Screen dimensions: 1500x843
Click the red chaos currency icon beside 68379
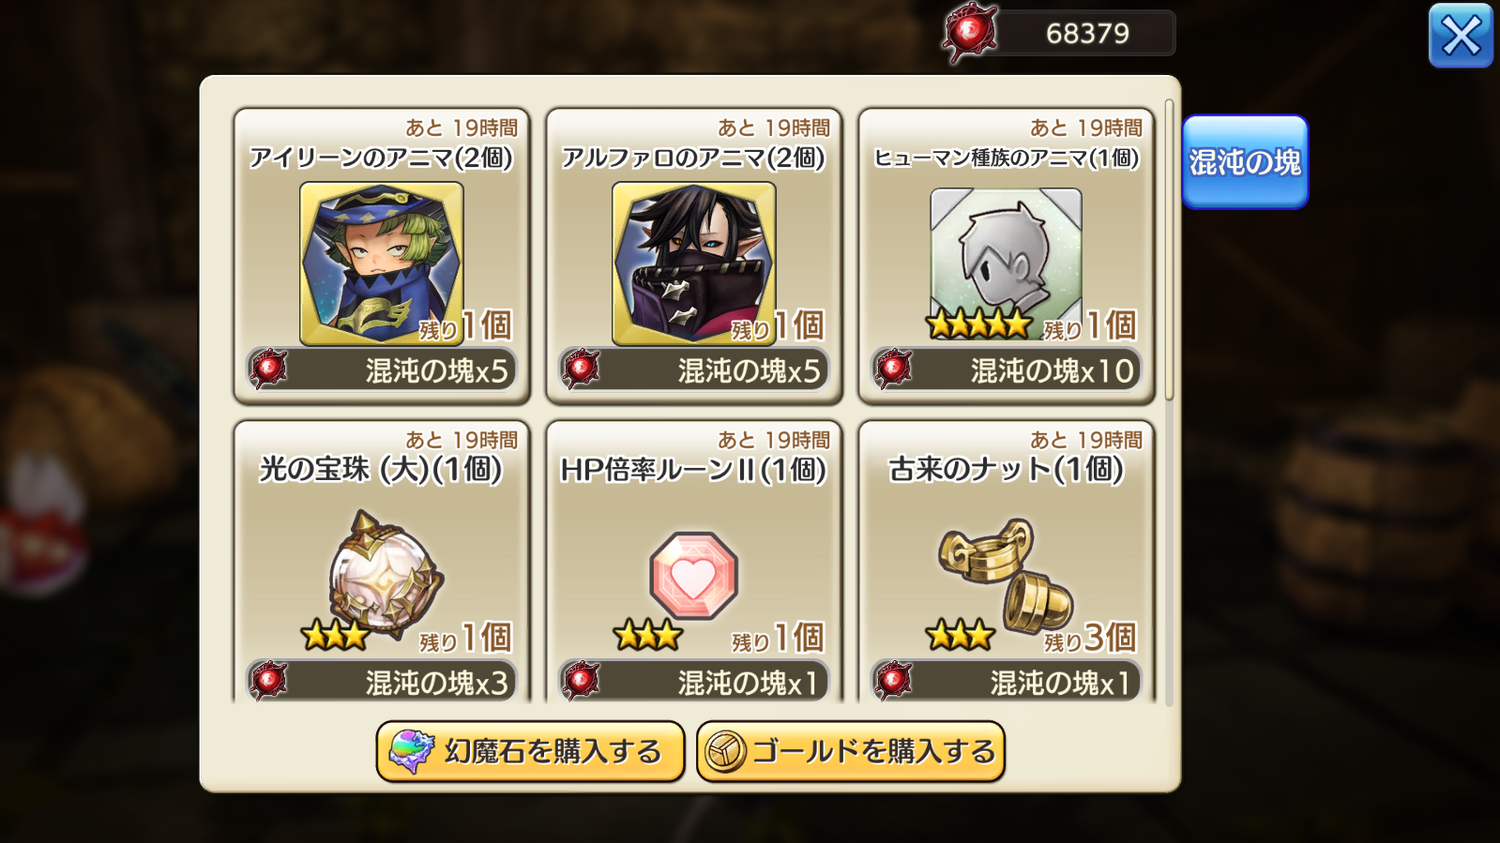click(x=970, y=33)
